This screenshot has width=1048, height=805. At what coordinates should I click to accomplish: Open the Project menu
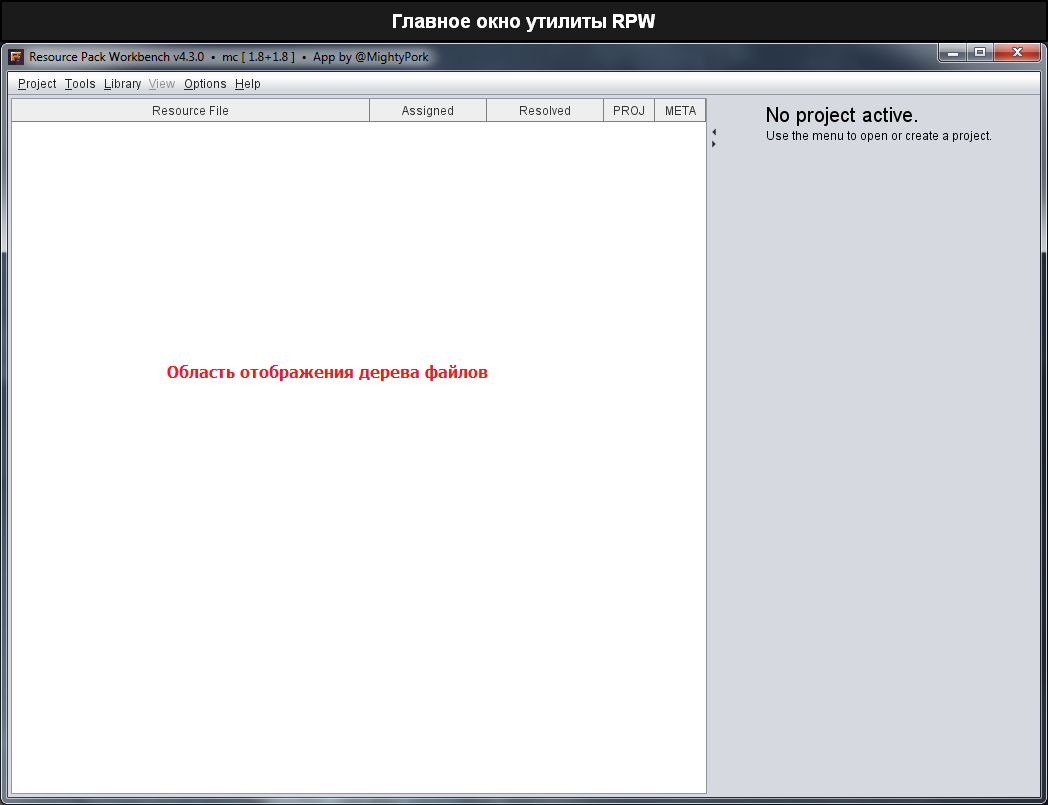[x=37, y=84]
